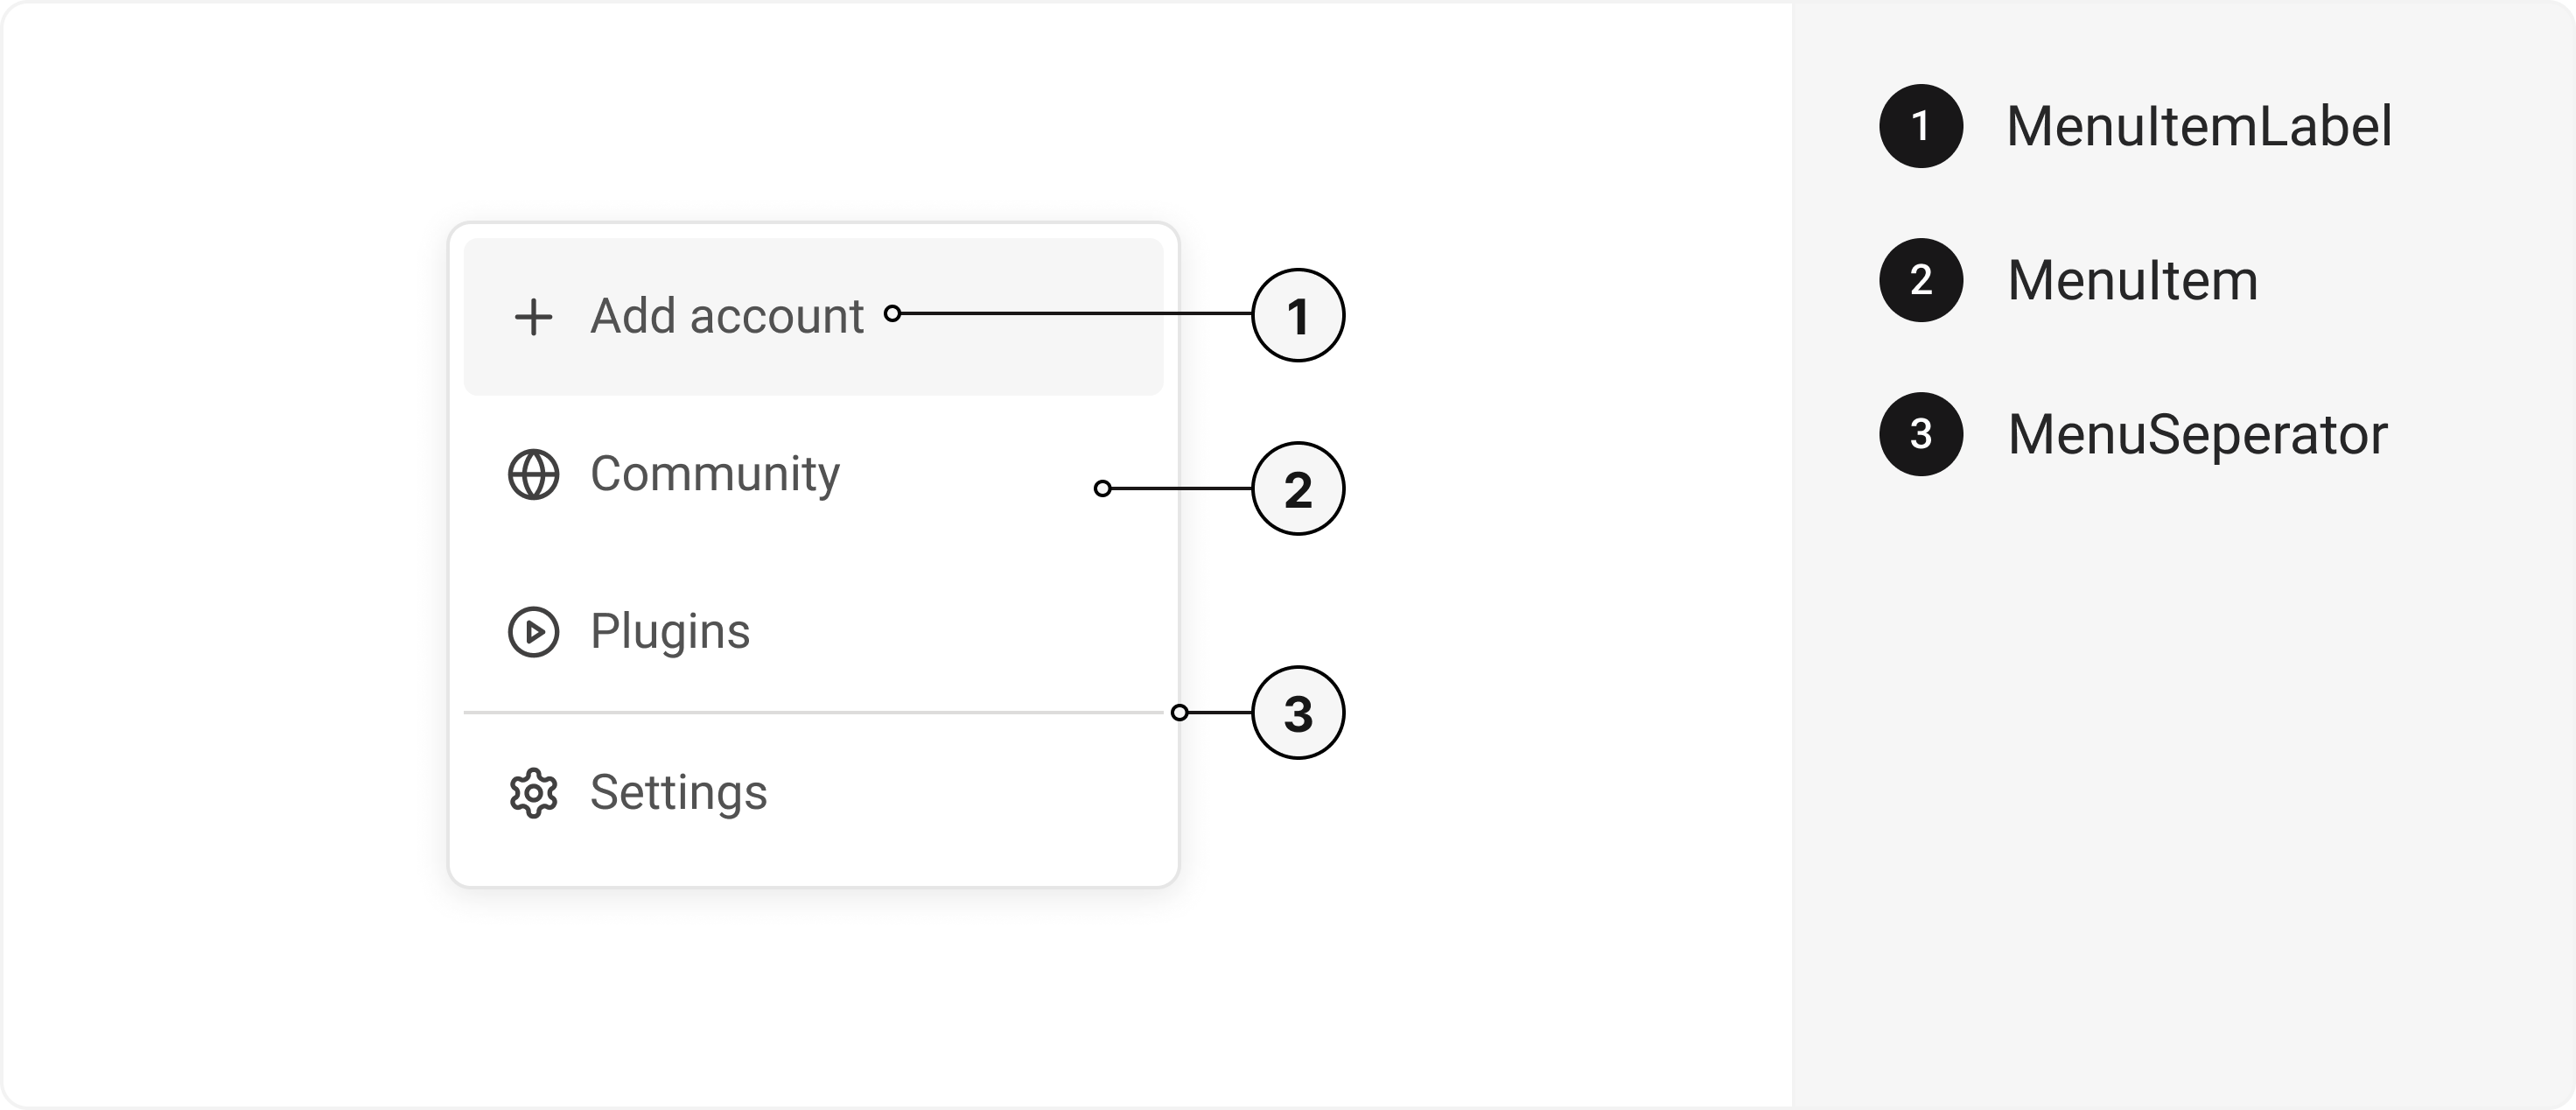Click the MenuItem legend text
Screen dimensions: 2576x1110
(x=2132, y=281)
